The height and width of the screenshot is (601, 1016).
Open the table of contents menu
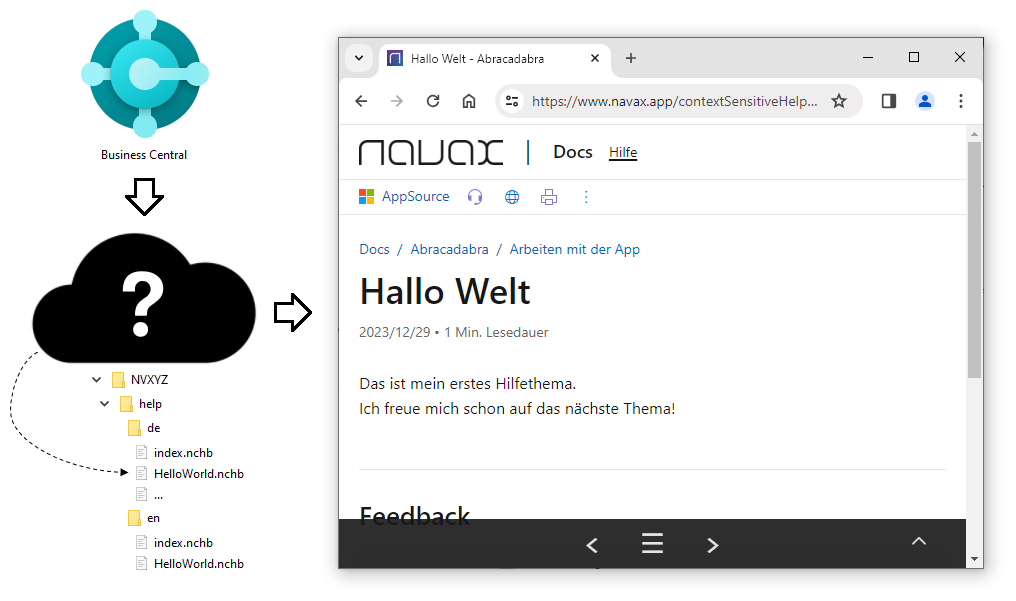point(652,543)
